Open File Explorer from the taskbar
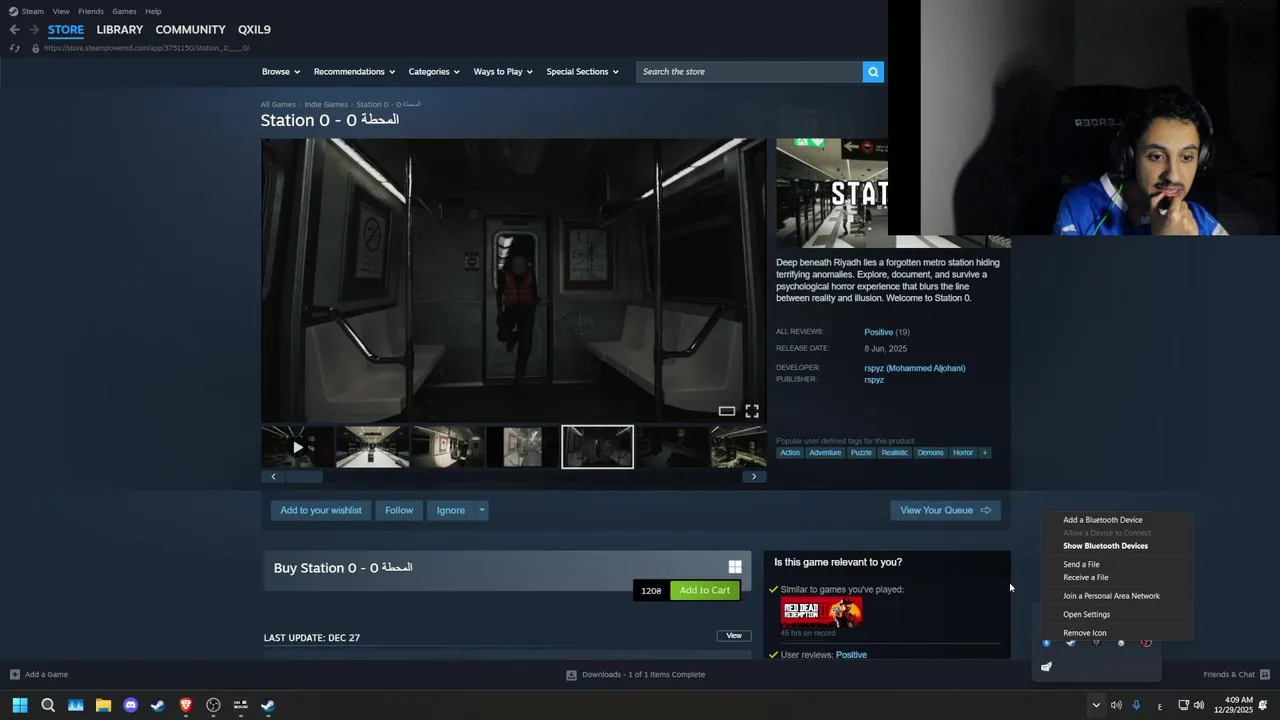 pos(103,705)
